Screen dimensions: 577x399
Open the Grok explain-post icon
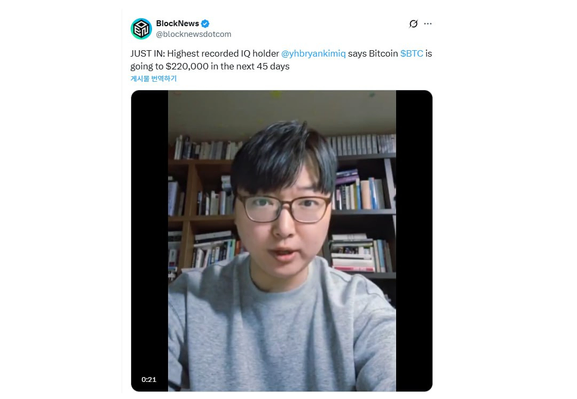tap(413, 24)
